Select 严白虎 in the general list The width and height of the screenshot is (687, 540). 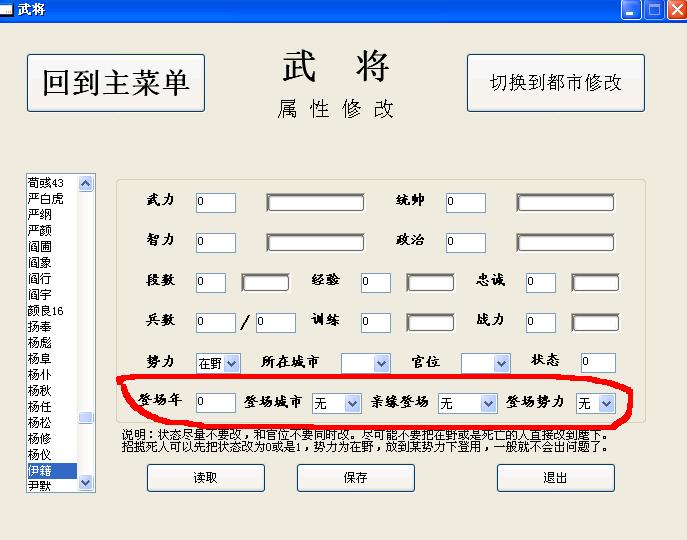[x=52, y=199]
